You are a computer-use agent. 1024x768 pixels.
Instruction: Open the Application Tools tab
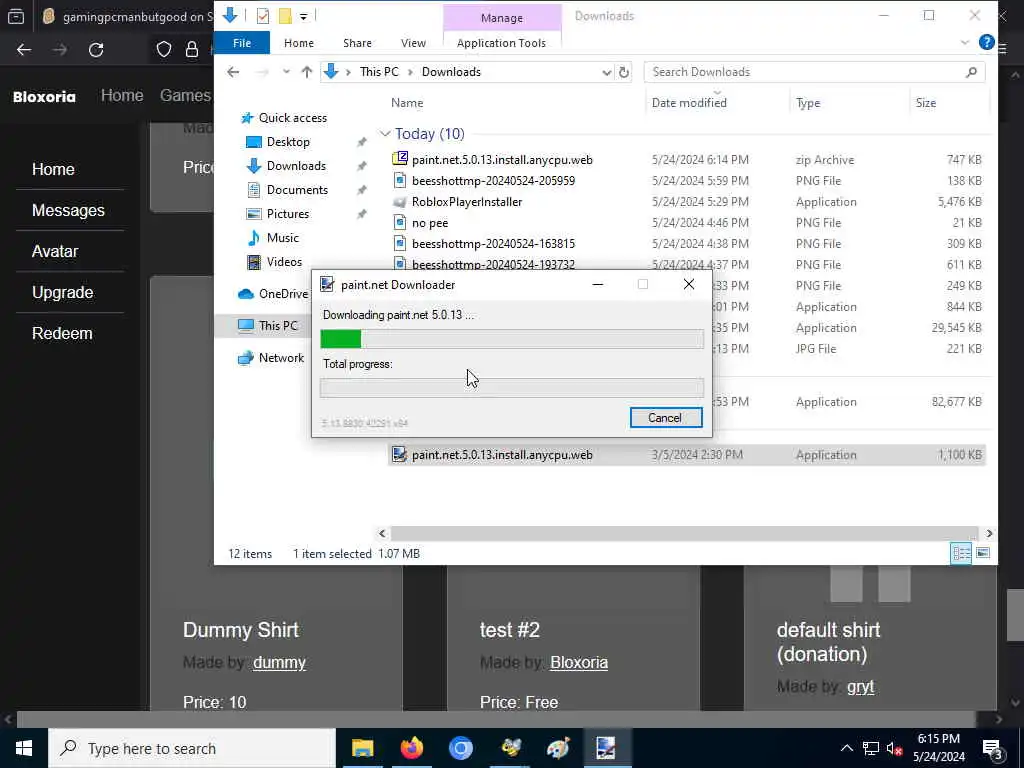pyautogui.click(x=501, y=43)
